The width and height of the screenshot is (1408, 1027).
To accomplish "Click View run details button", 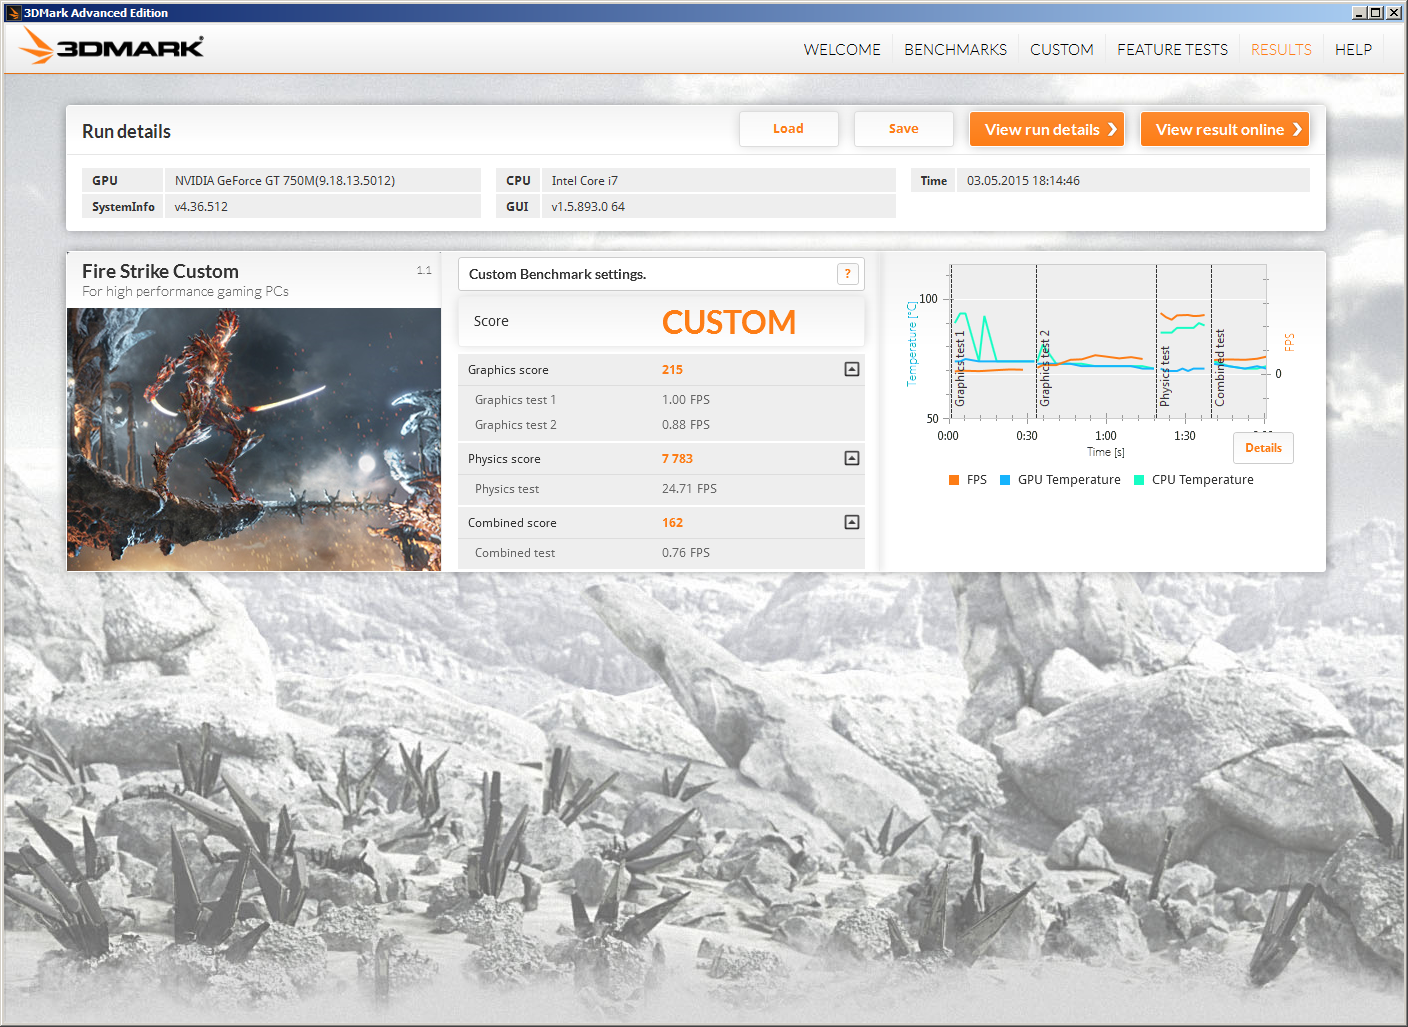I will coord(1047,130).
